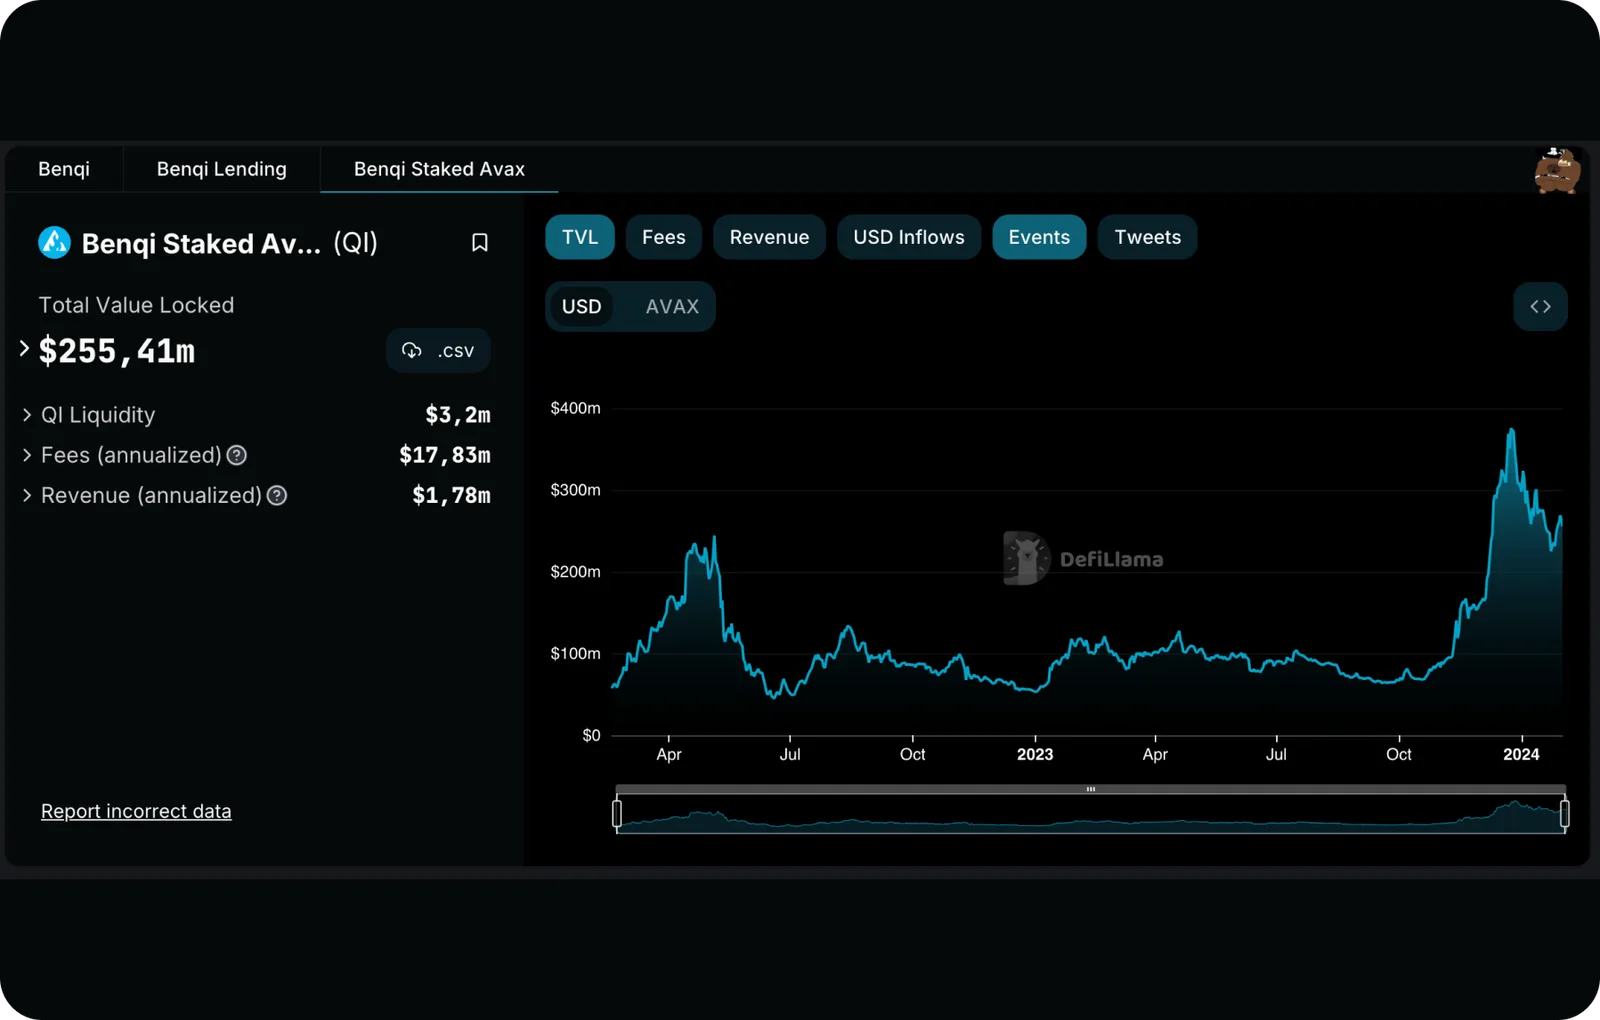The height and width of the screenshot is (1020, 1600).
Task: Click the llama avatar in top corner
Action: point(1557,171)
